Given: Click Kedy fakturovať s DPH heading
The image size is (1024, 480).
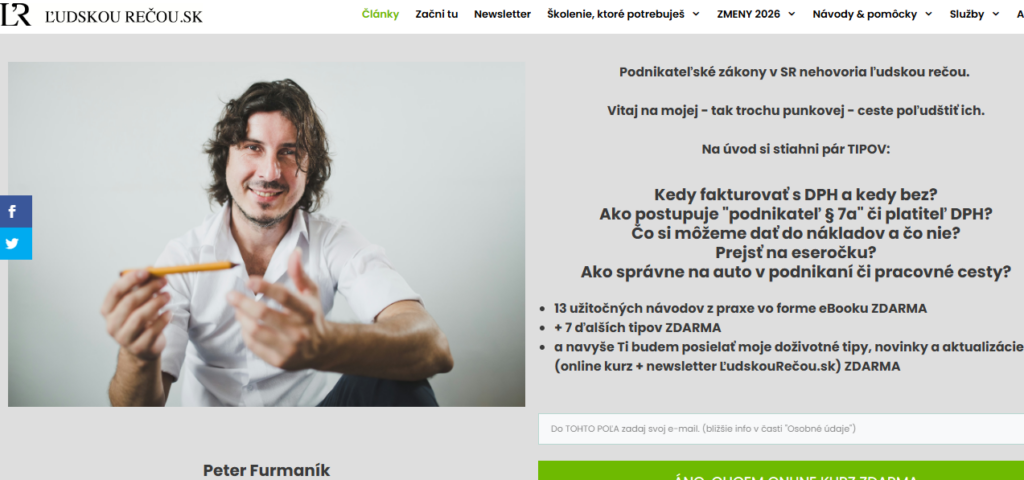Looking at the screenshot, I should 795,195.
